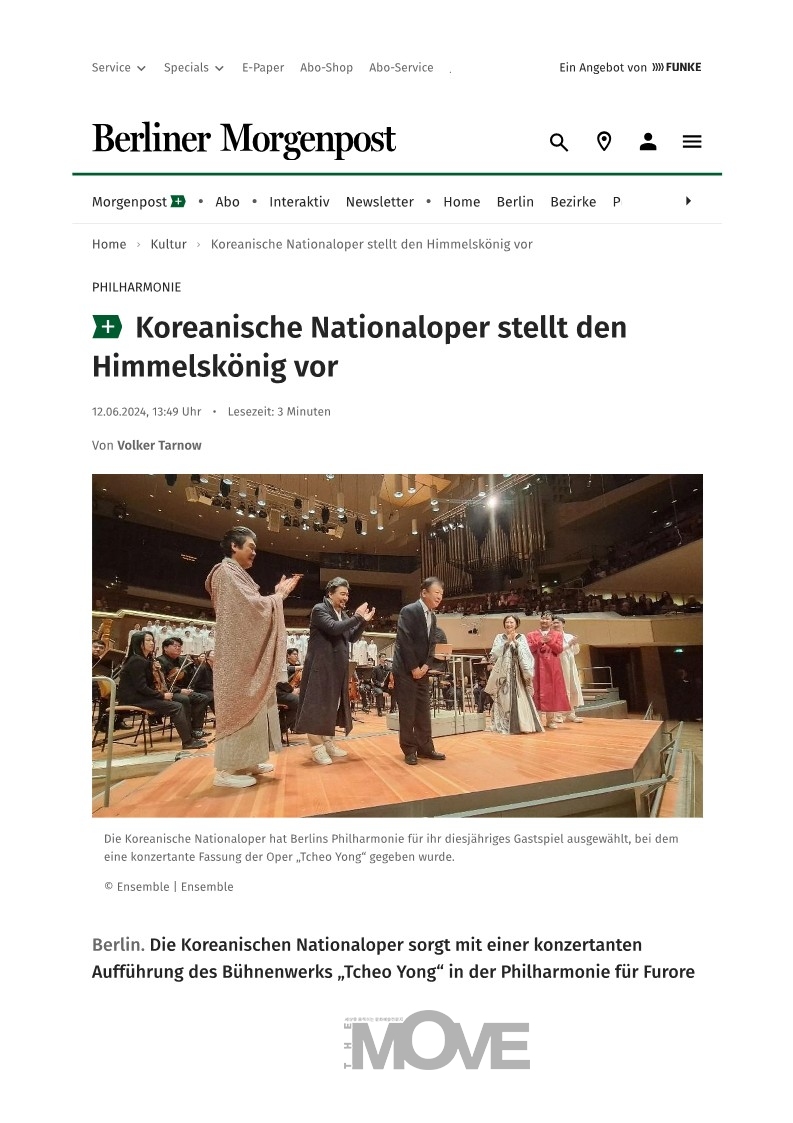Show more navigation items with right arrow
This screenshot has height=1123, width=793.
coord(688,201)
